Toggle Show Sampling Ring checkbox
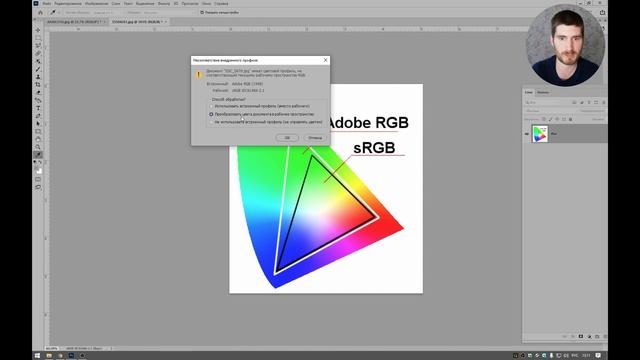640x360 pixels. (202, 13)
